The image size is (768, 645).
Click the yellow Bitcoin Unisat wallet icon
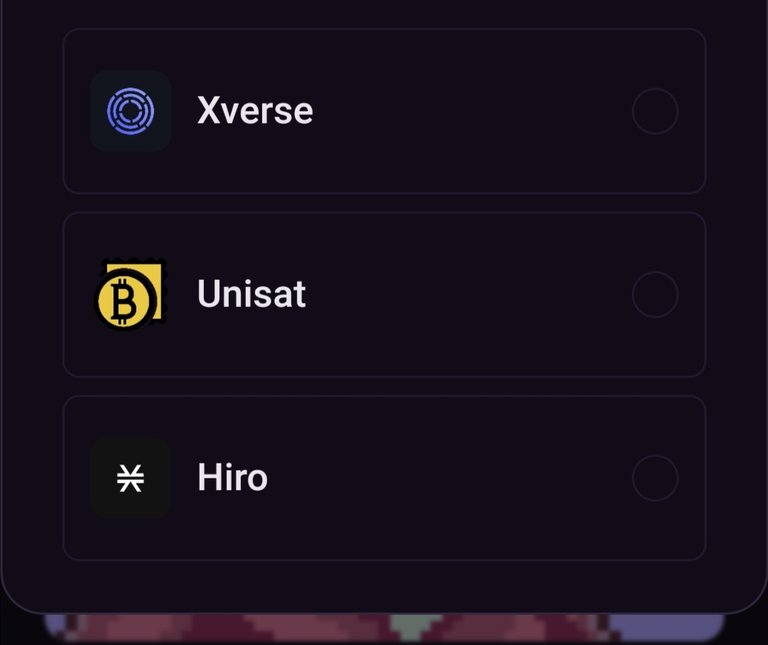click(131, 294)
